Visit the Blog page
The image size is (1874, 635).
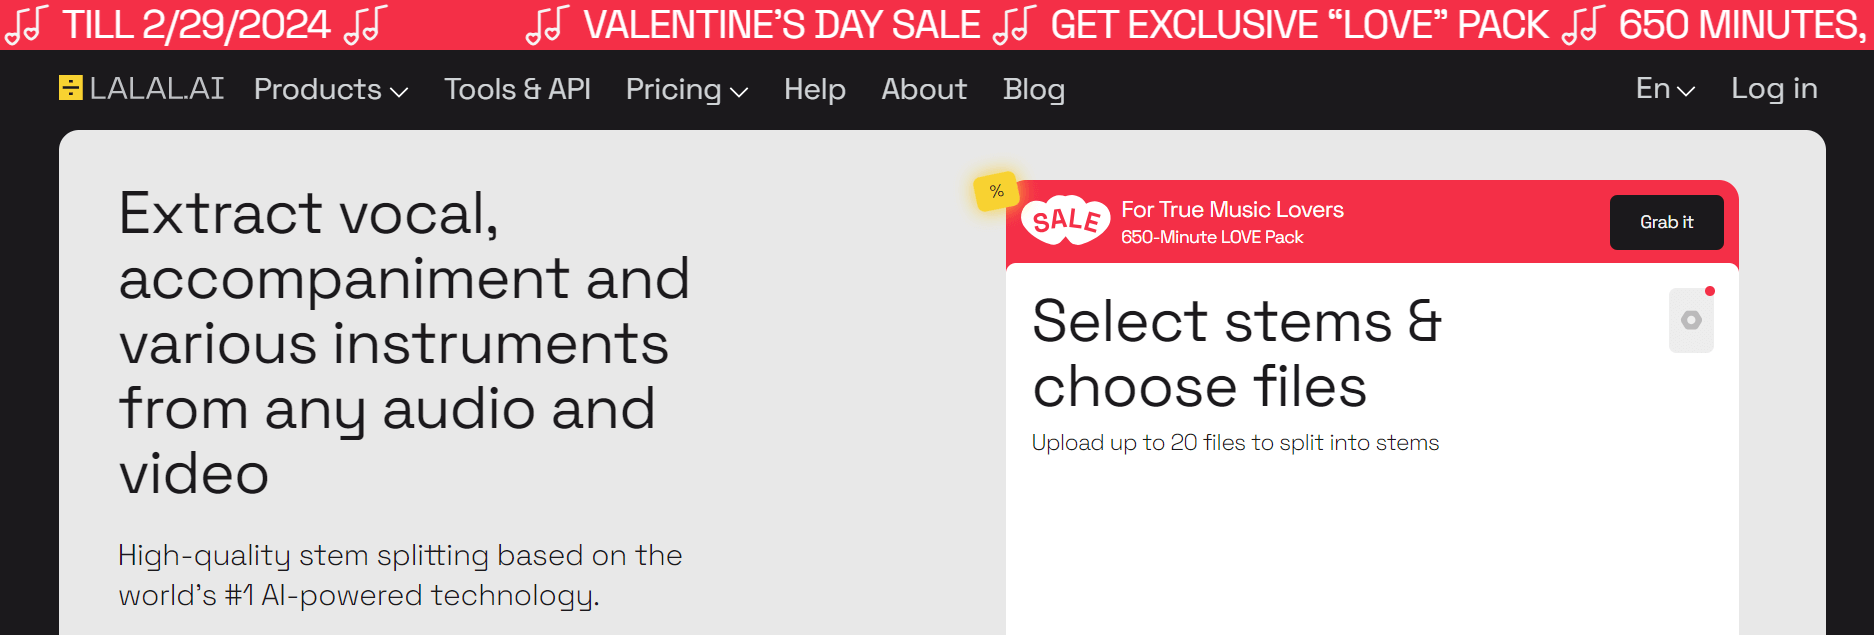(x=1033, y=90)
